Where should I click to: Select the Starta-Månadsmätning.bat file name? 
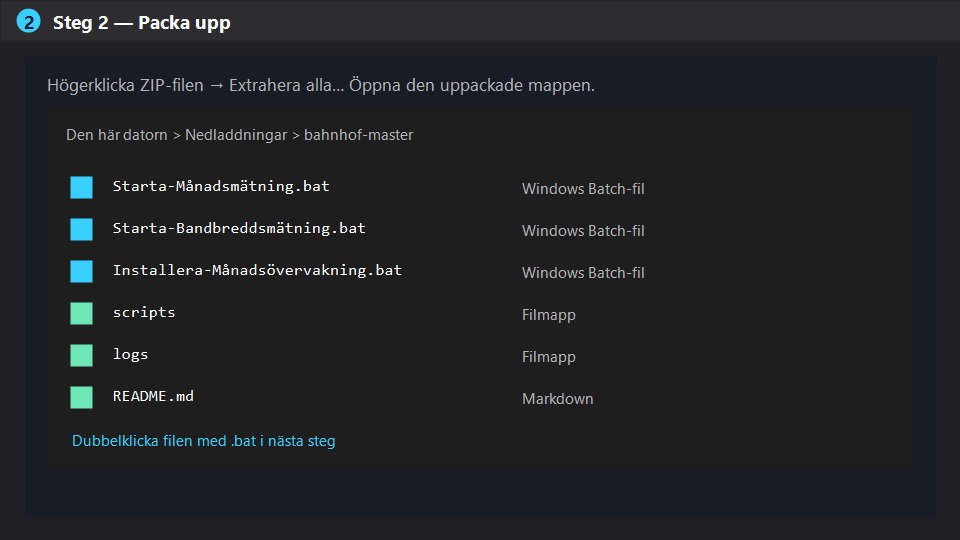[x=221, y=186]
